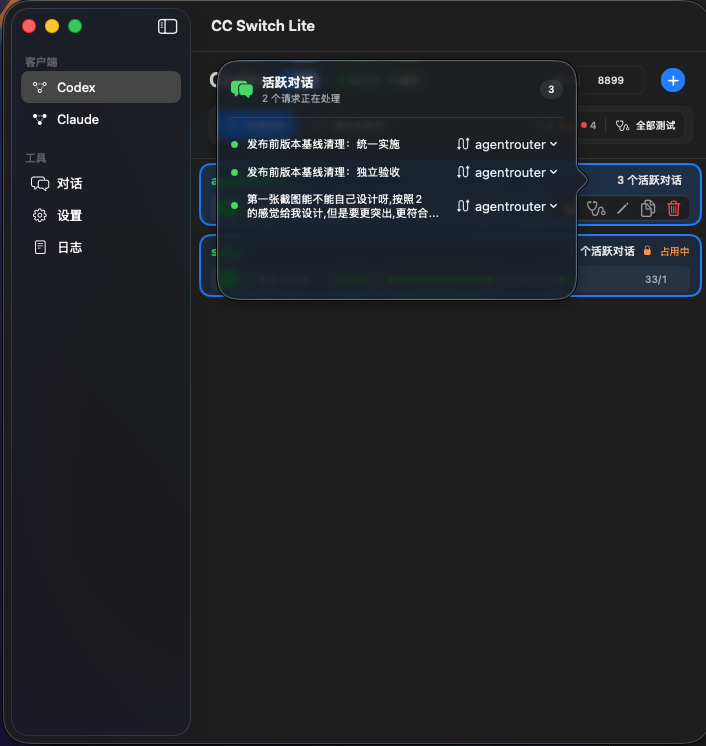Click 3 个活跃对话 label on first card

[x=649, y=180]
